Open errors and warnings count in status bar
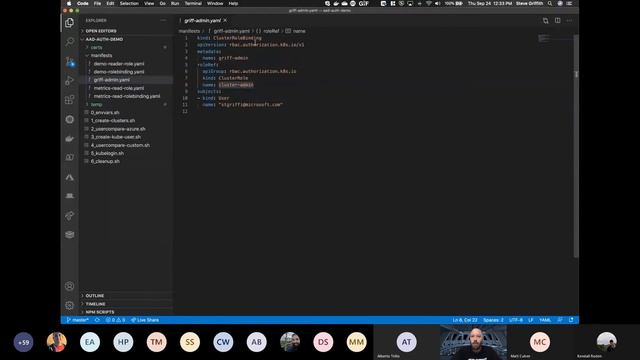 (116, 320)
